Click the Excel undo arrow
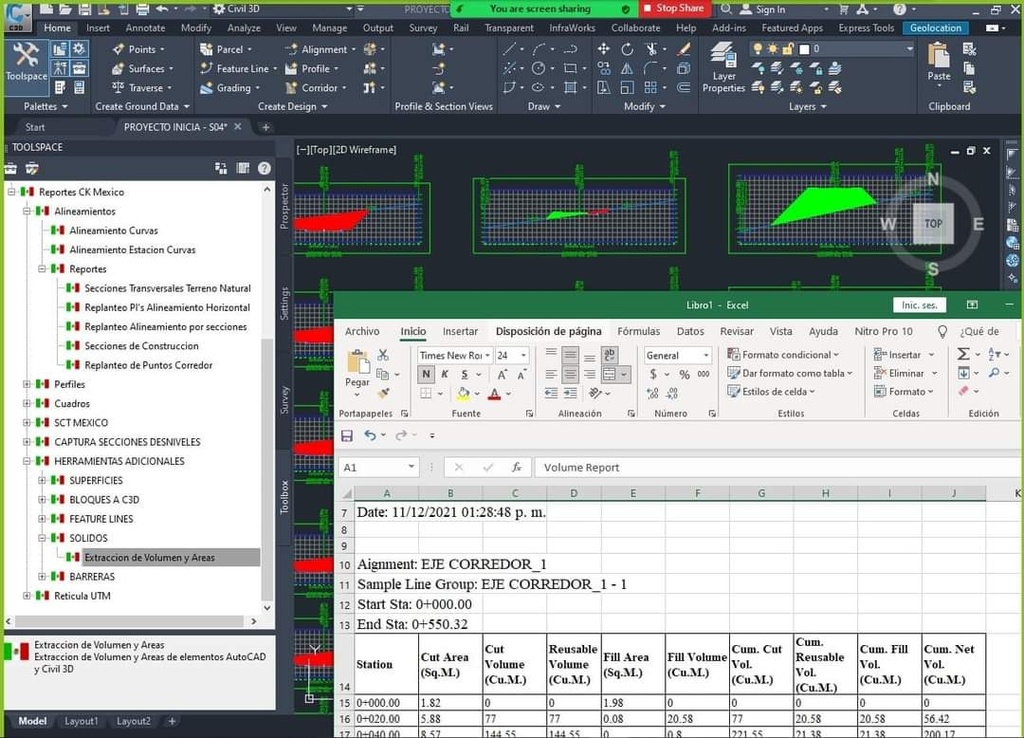This screenshot has height=738, width=1024. 370,435
